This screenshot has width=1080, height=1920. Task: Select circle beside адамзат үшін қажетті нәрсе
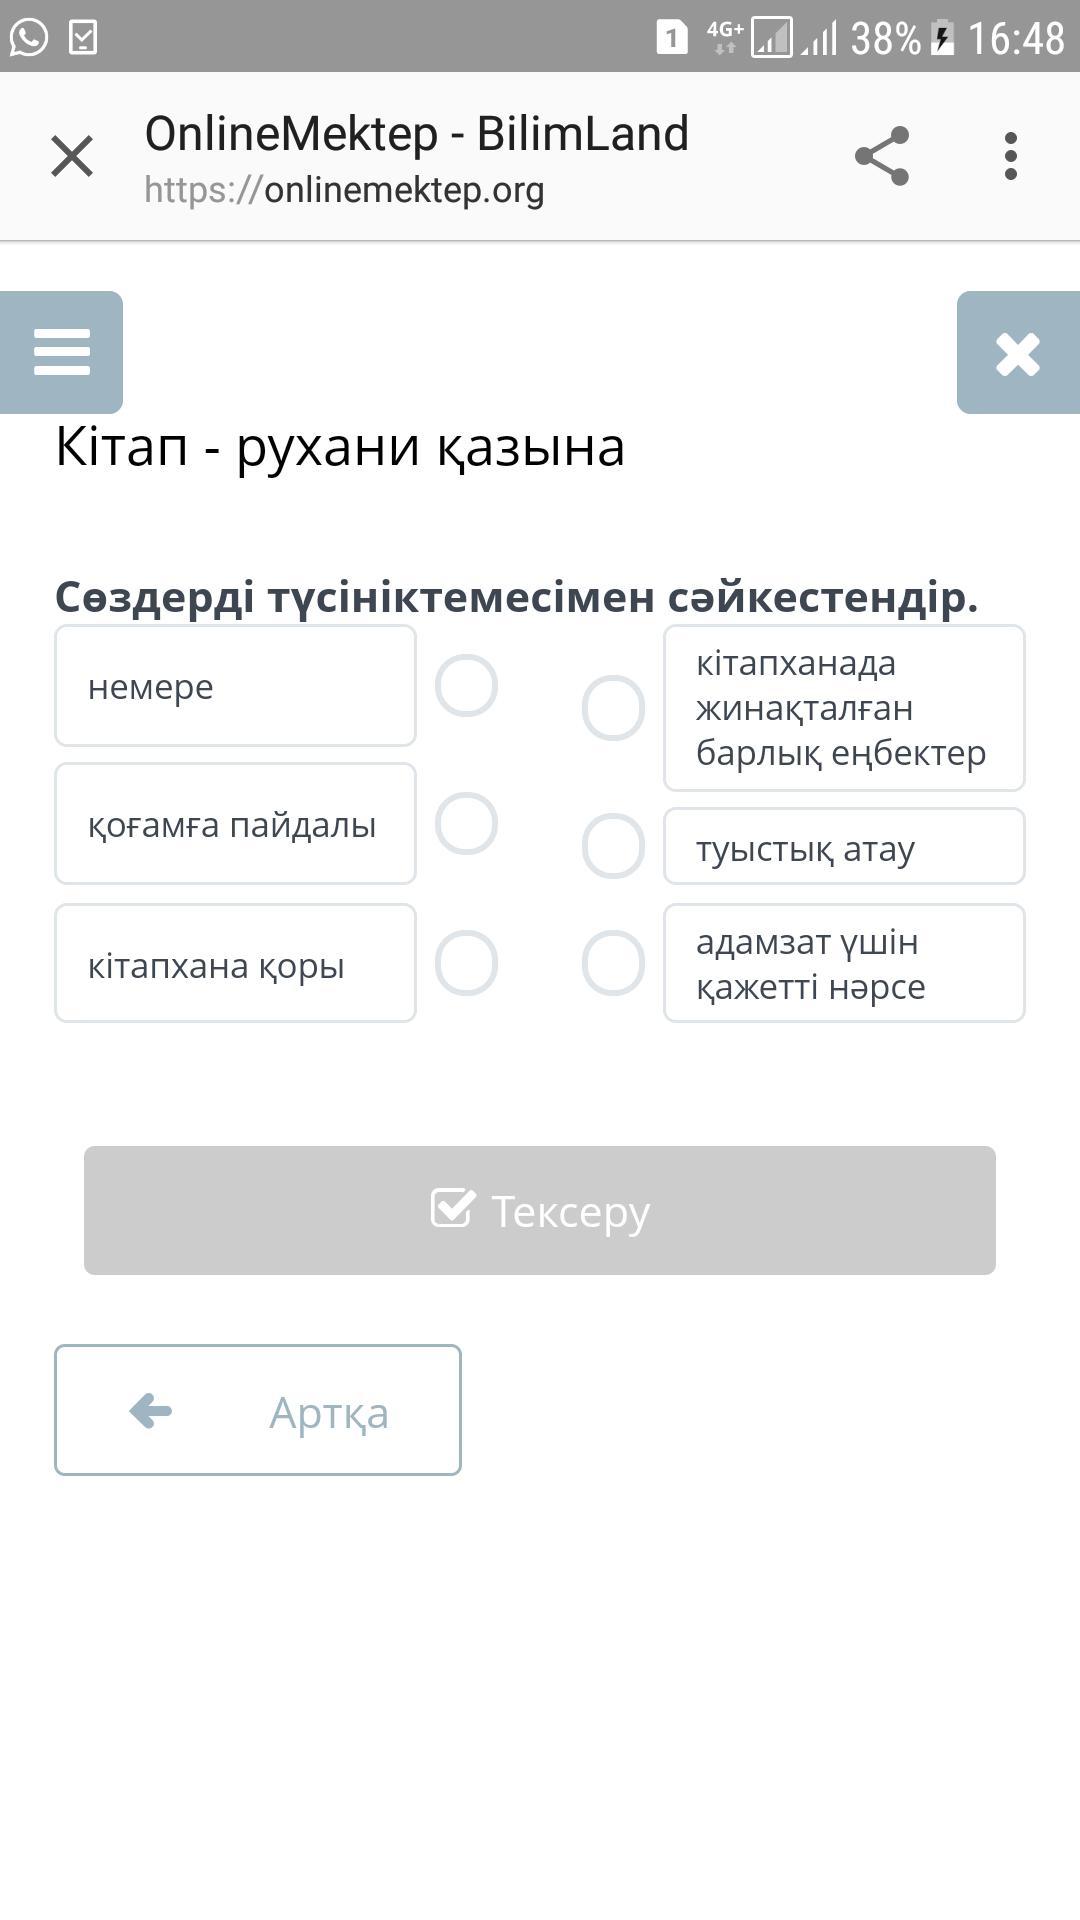tap(613, 963)
